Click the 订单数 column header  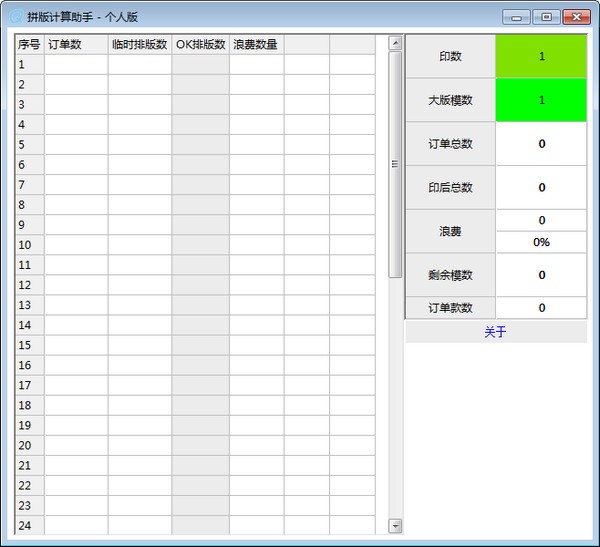[x=76, y=44]
